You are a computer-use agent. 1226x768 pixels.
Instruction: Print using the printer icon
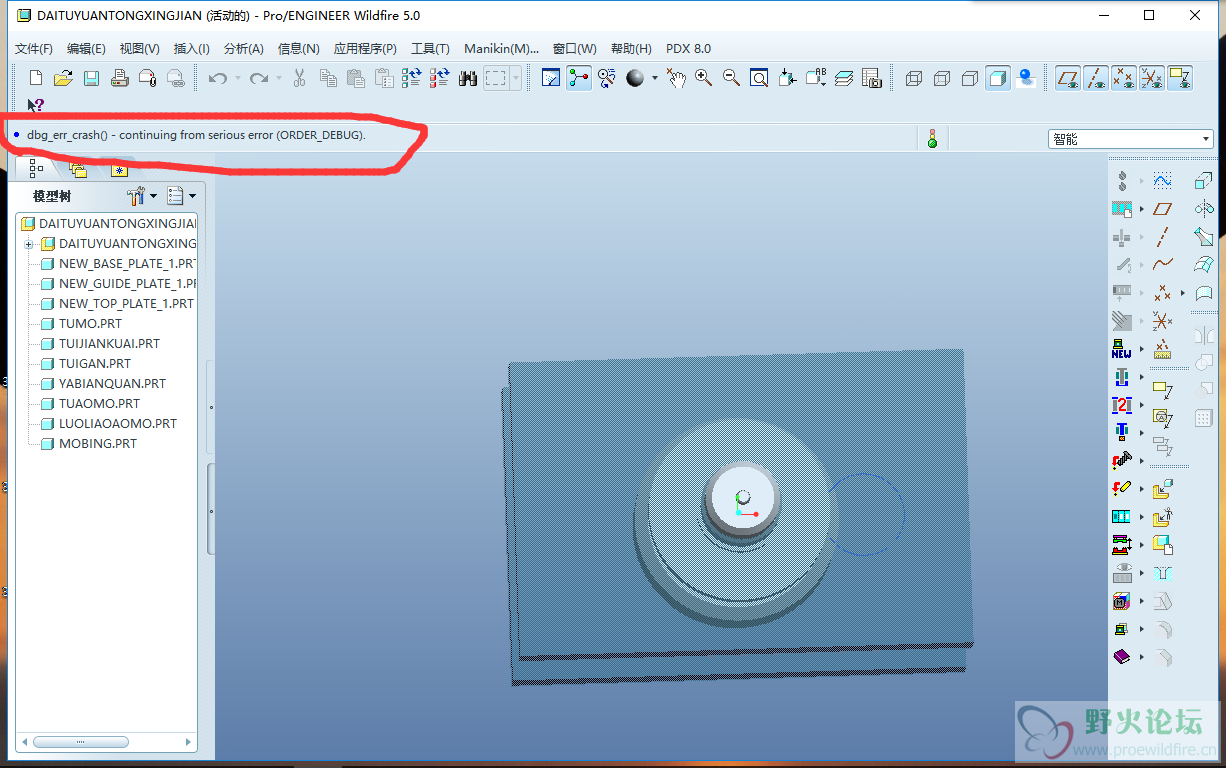click(119, 78)
